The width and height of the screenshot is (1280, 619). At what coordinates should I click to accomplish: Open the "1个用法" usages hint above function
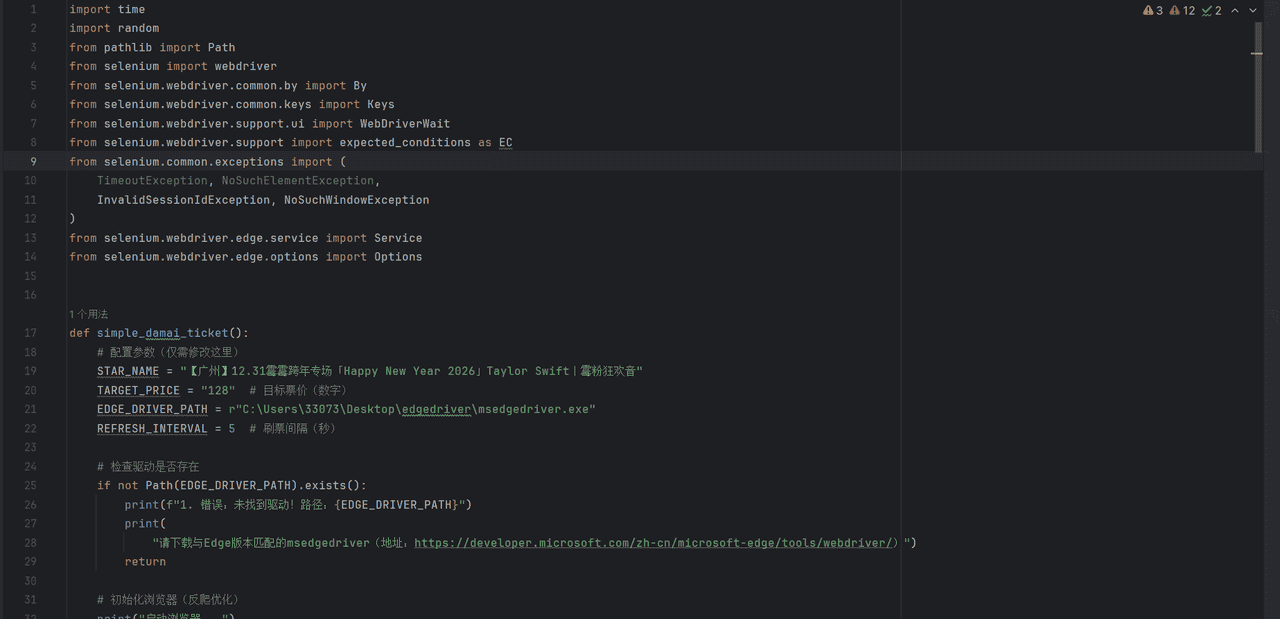click(x=88, y=314)
